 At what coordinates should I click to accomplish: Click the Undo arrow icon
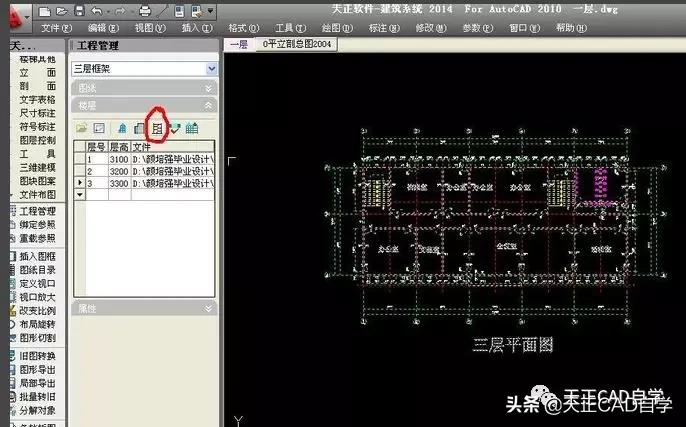[x=97, y=11]
